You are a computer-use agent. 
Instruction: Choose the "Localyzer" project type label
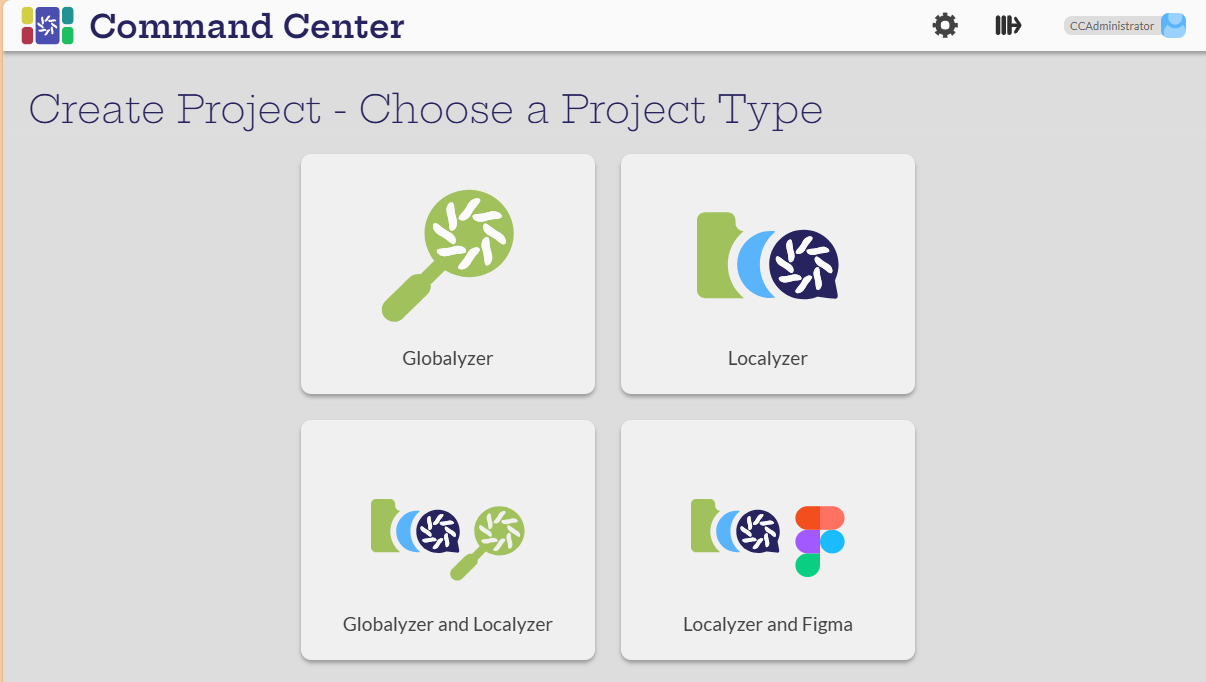pos(767,358)
